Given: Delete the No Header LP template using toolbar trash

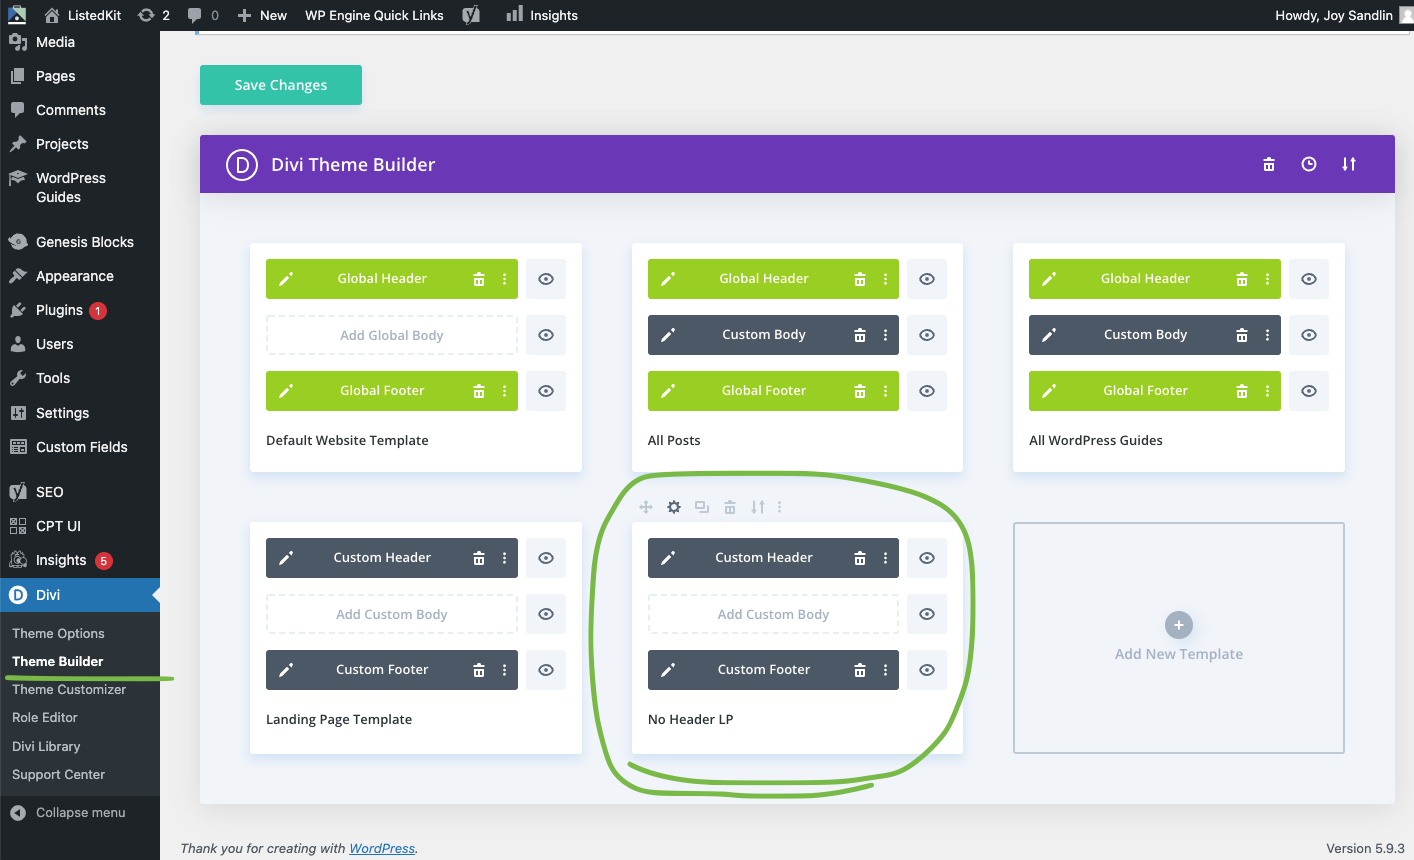Looking at the screenshot, I should point(730,507).
